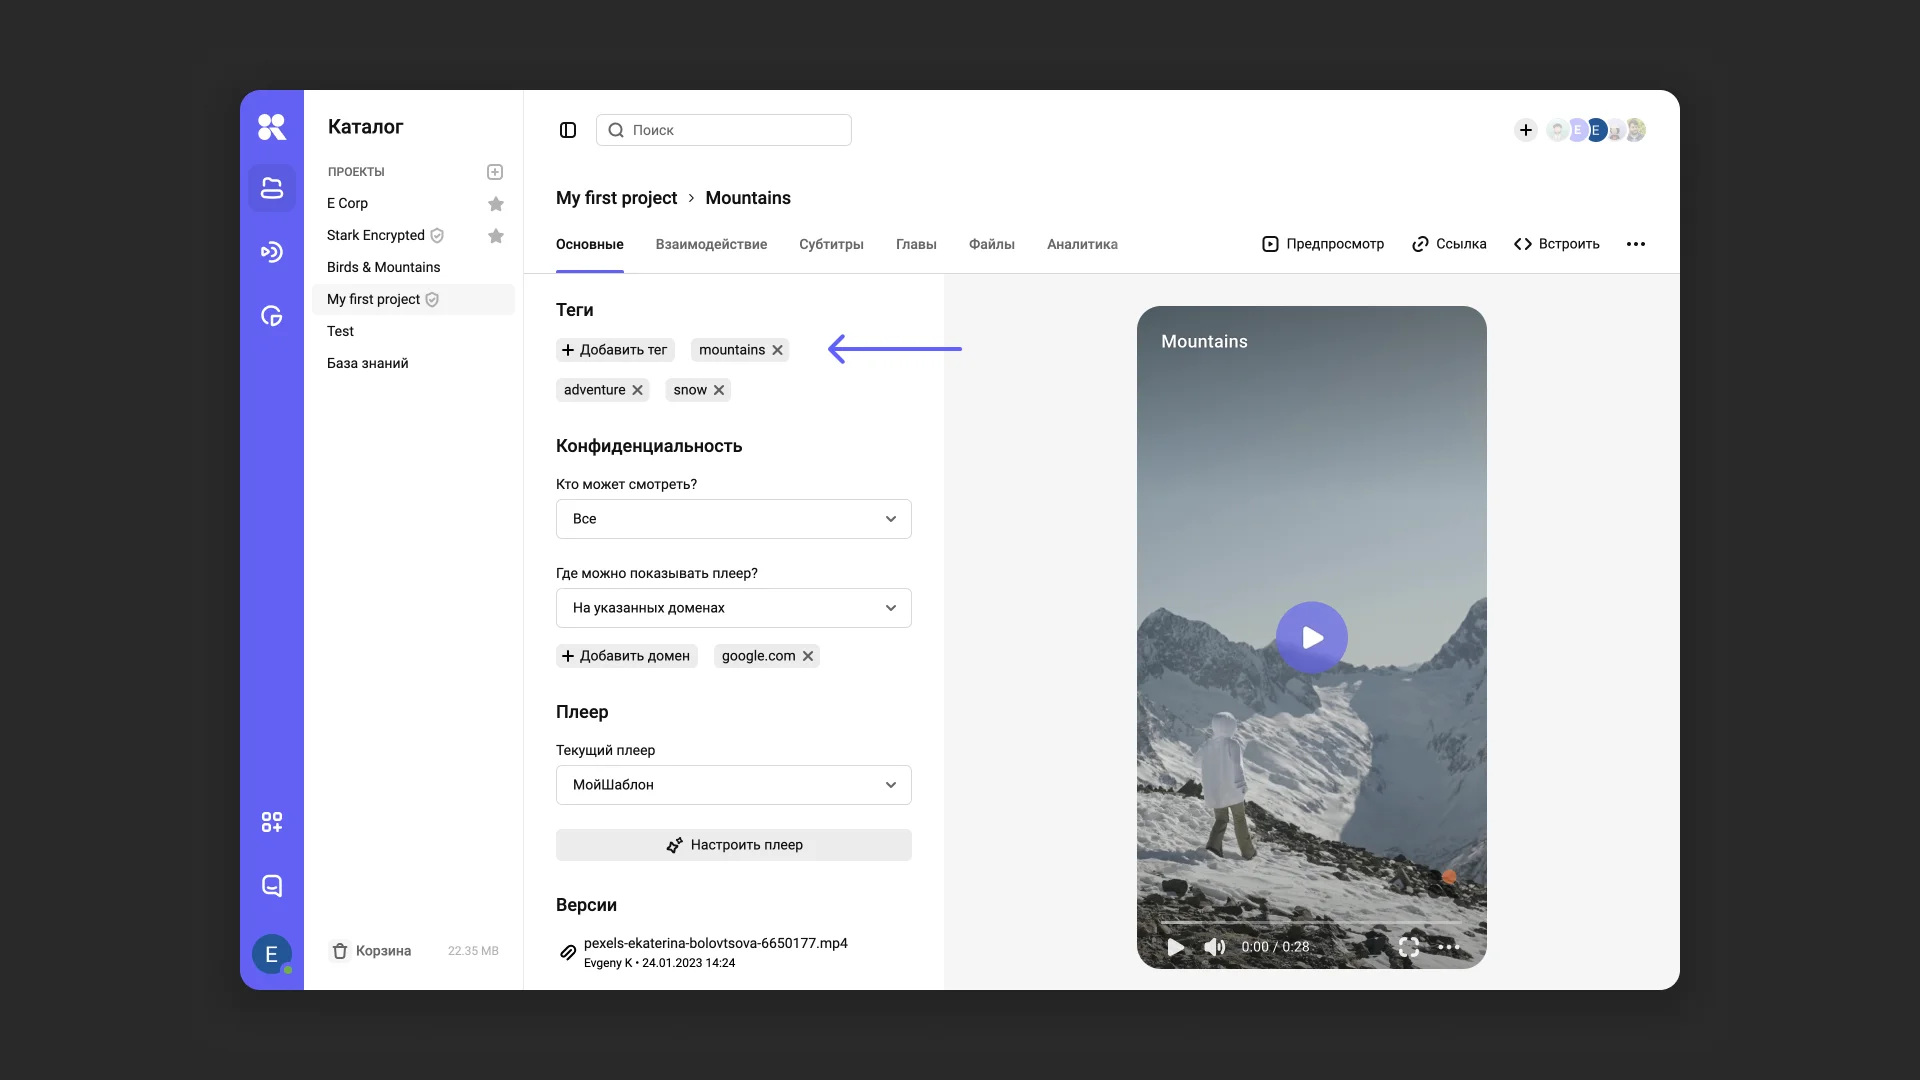Click the three-dots more options menu

pyautogui.click(x=1636, y=244)
